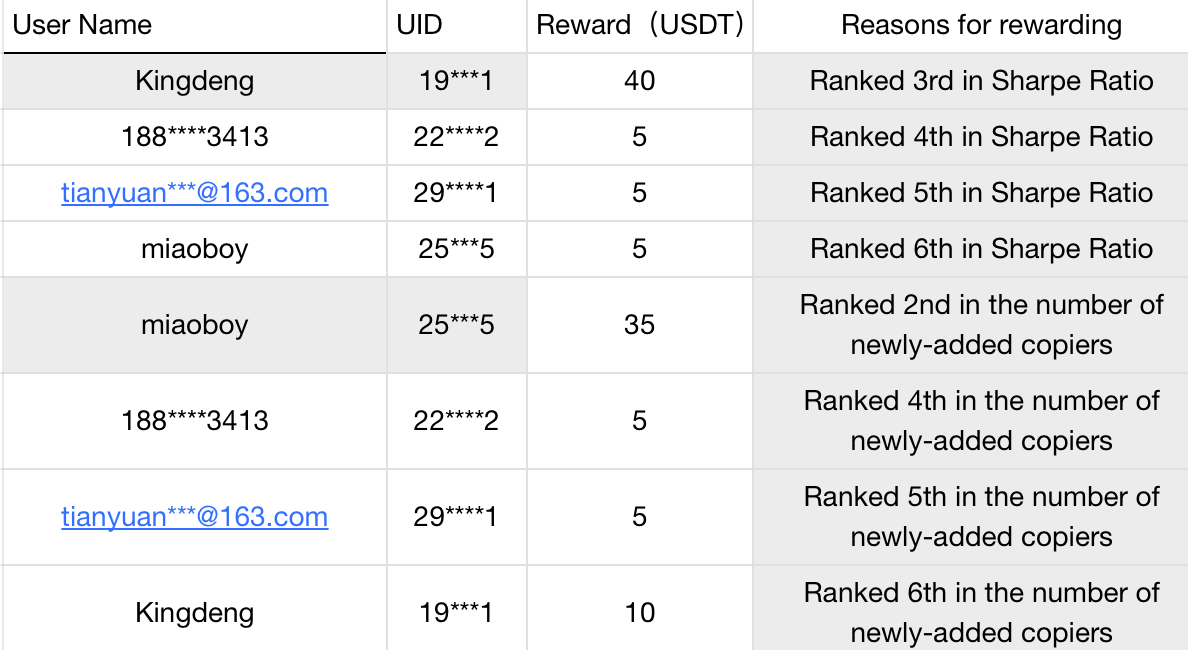Select the Reward (USDT) header cell
Viewport: 1188px width, 650px height.
[640, 25]
